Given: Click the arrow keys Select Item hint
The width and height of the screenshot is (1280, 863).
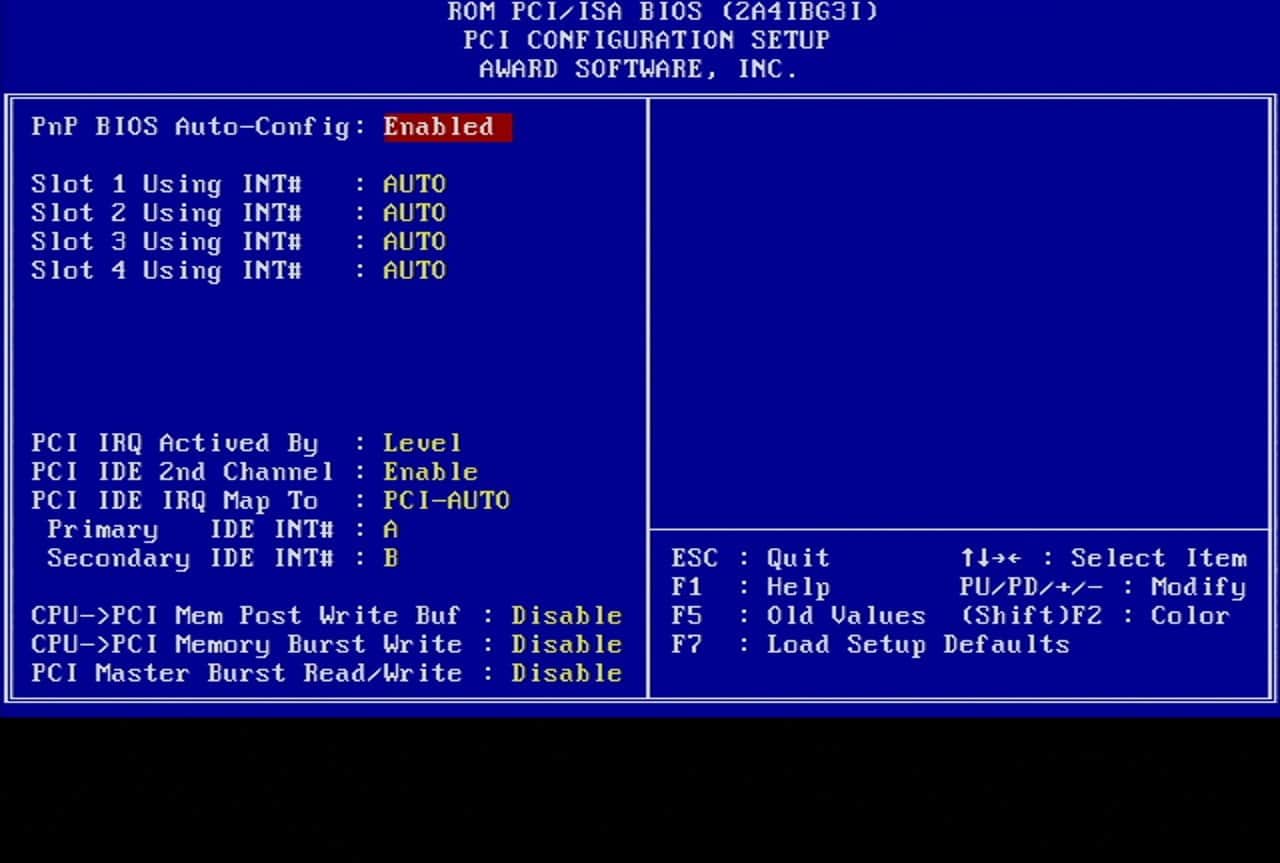Looking at the screenshot, I should 1103,559.
